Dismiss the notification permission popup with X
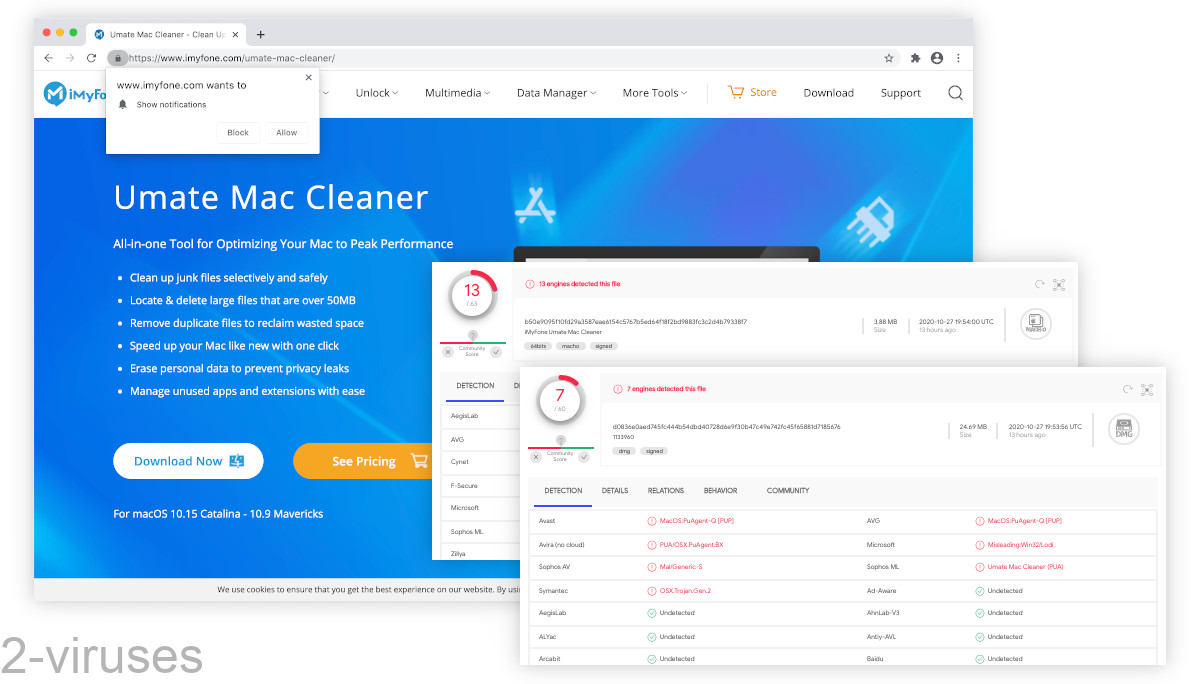Viewport: 1200px width, 684px height. click(x=308, y=77)
